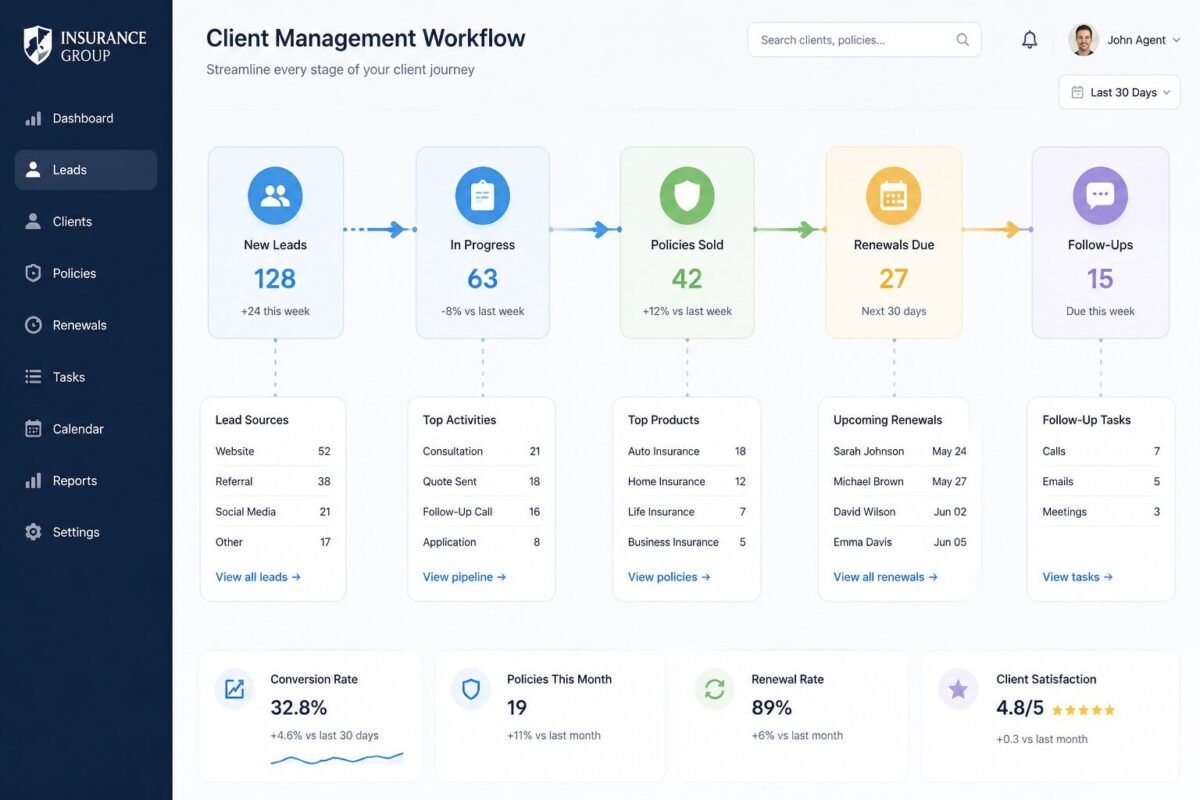Select Settings from the sidebar
The width and height of the screenshot is (1200, 800).
(76, 532)
